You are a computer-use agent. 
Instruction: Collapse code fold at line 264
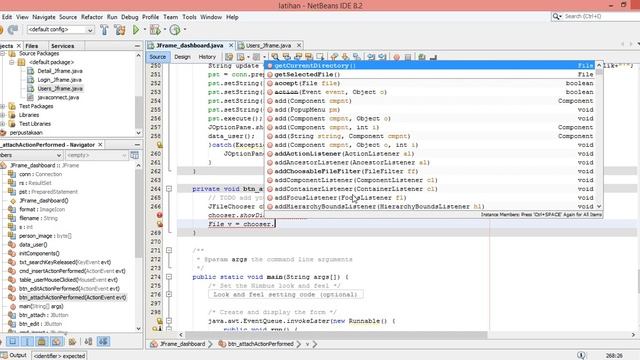pyautogui.click(x=169, y=189)
